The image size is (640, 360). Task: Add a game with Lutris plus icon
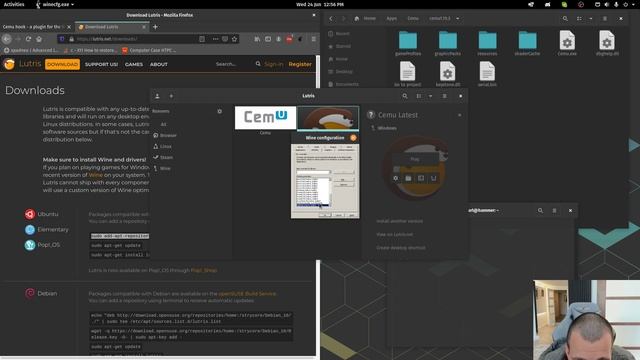point(171,96)
